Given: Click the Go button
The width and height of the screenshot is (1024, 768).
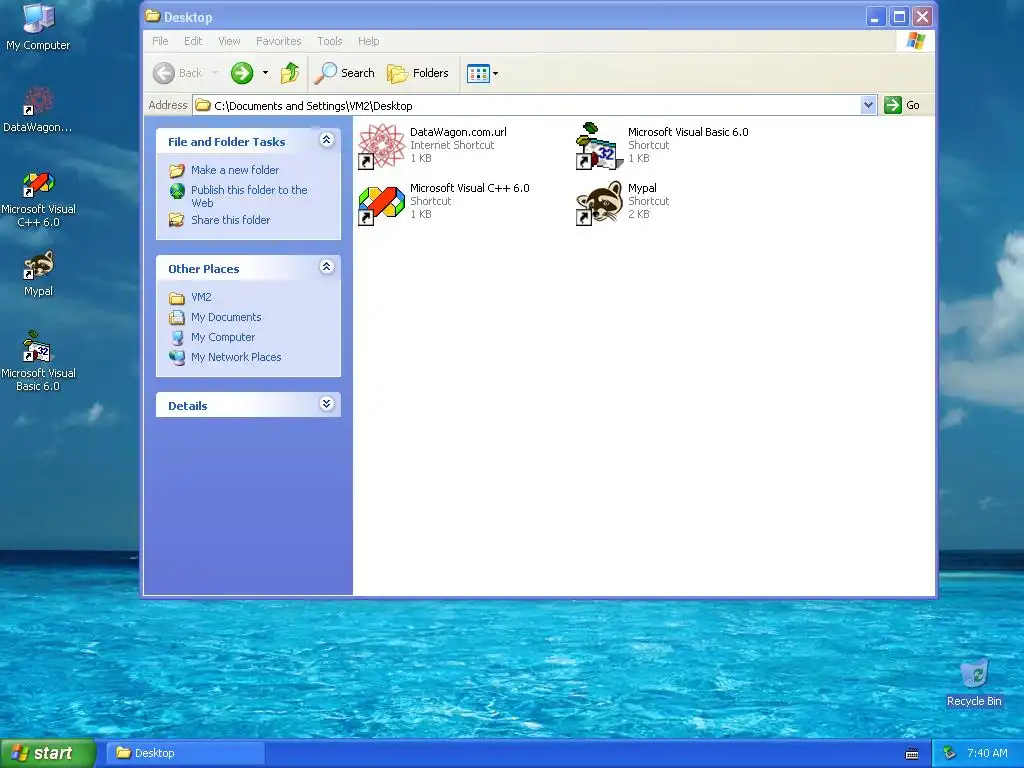Looking at the screenshot, I should pos(903,104).
